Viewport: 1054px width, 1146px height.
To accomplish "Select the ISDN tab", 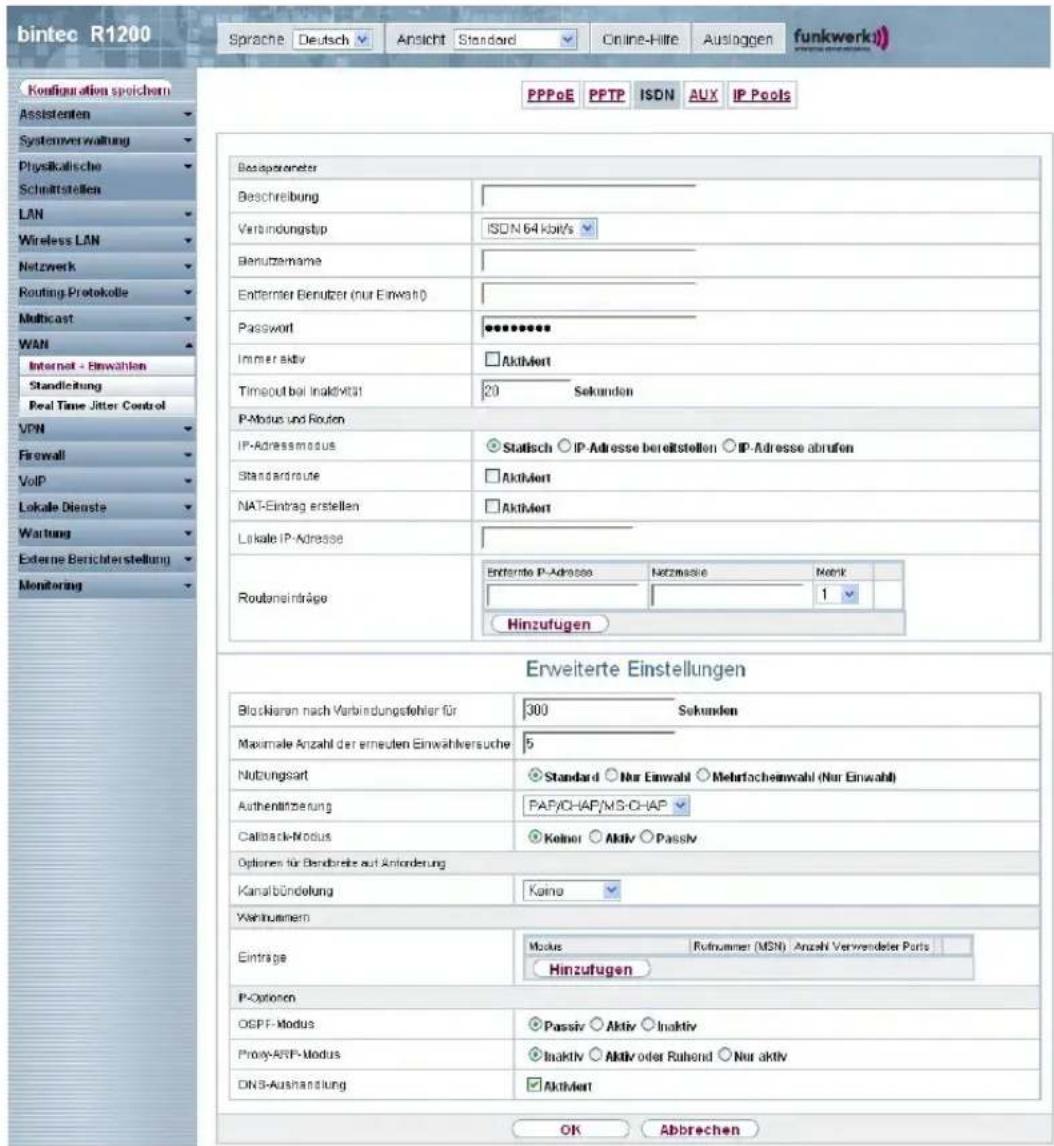I will click(657, 95).
